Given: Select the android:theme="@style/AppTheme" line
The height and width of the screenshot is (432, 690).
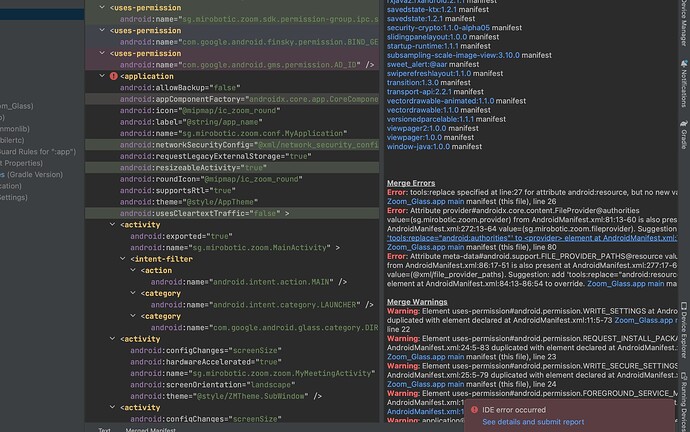Looking at the screenshot, I should point(189,202).
